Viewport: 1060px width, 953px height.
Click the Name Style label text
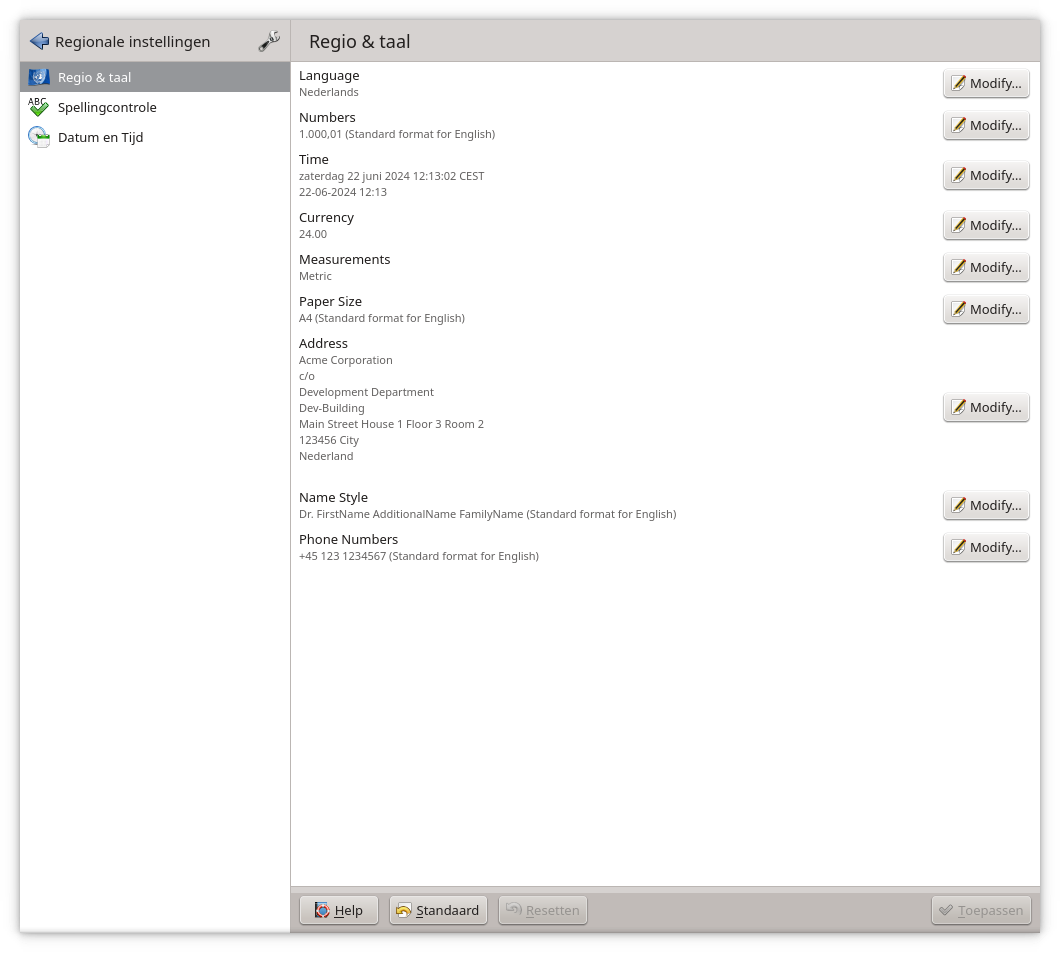(333, 497)
